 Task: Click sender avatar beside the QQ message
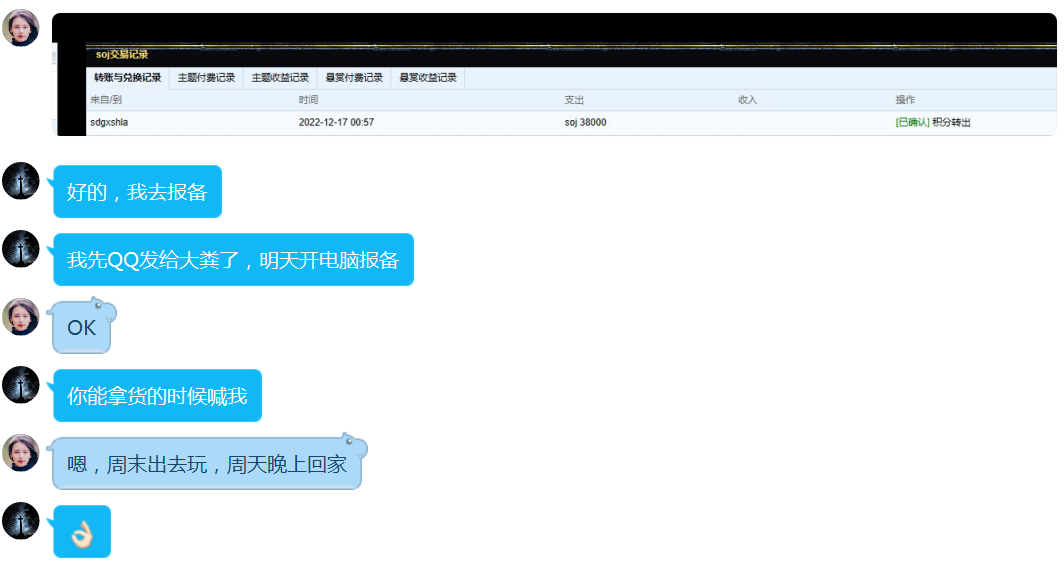(21, 249)
